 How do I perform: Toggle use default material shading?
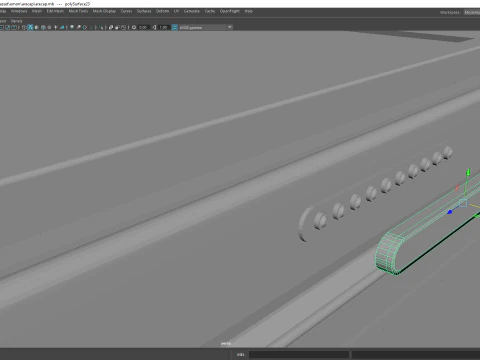pyautogui.click(x=37, y=27)
